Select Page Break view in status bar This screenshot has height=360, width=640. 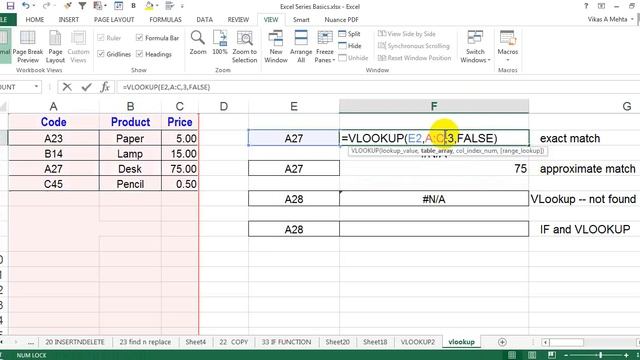pos(551,355)
